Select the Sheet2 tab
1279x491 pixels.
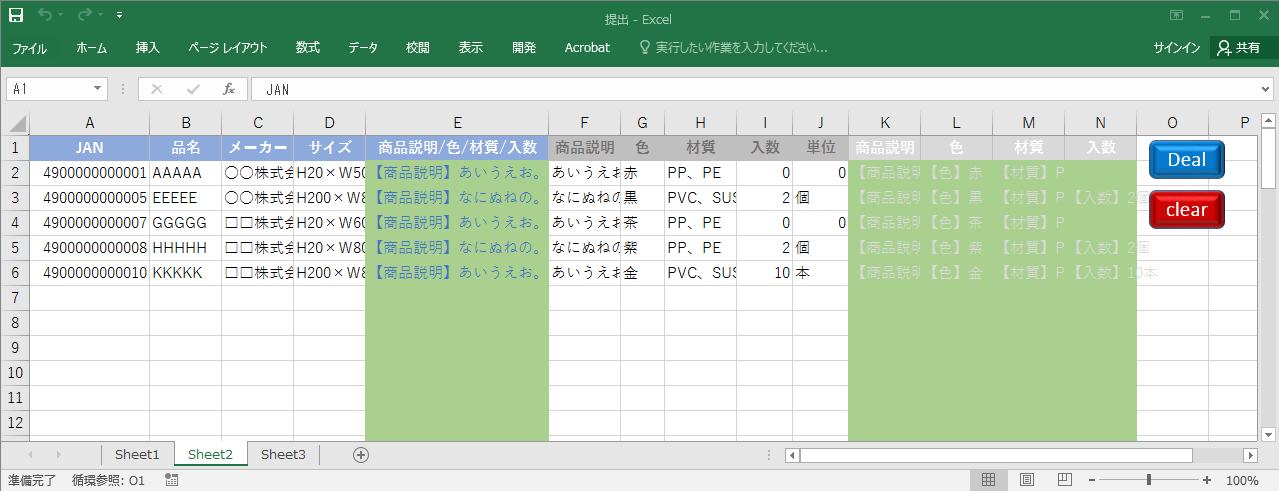click(211, 454)
